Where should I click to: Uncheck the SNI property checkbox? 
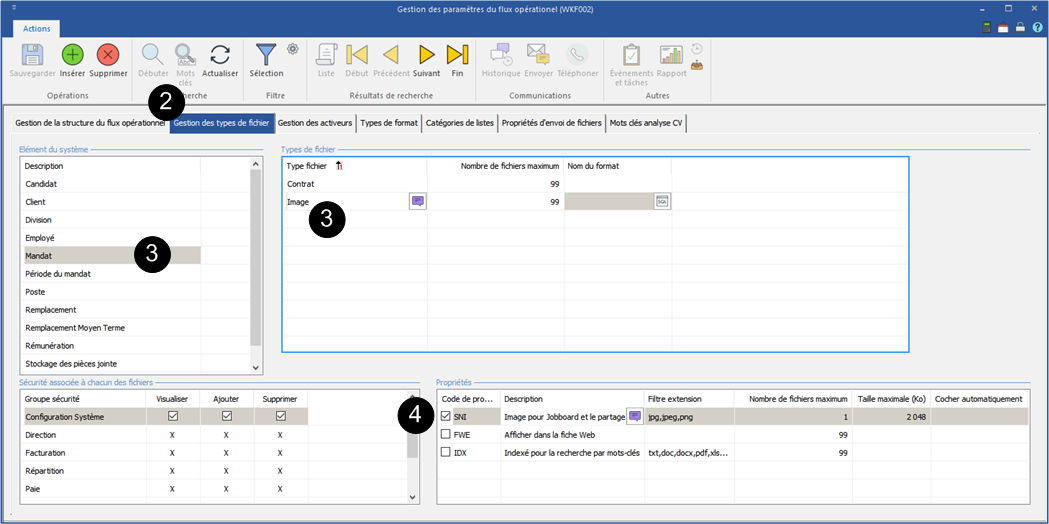coord(446,416)
